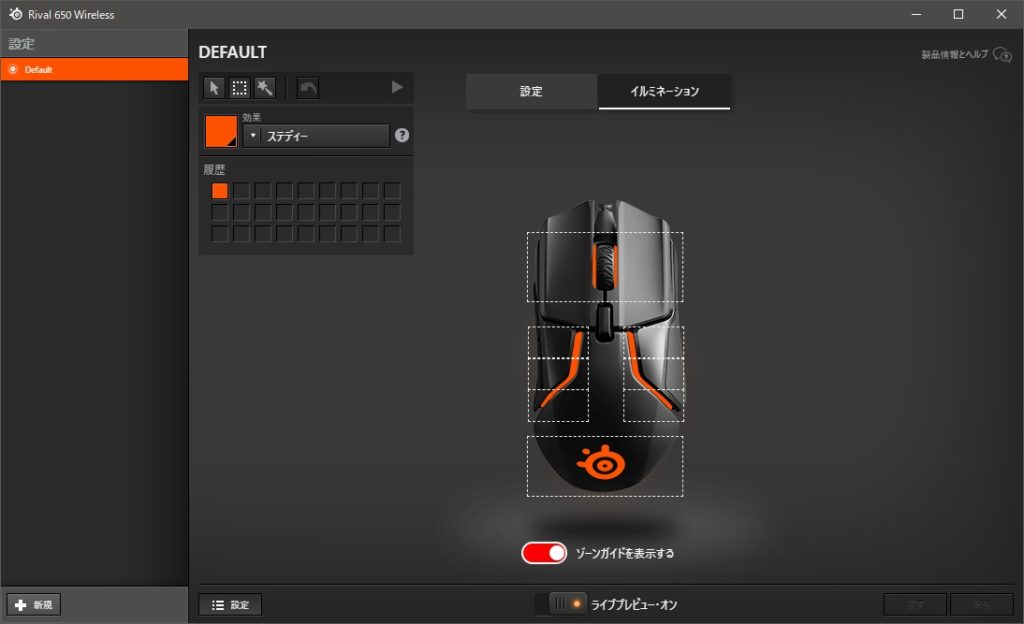Click the 新規 button to add profile
This screenshot has height=624, width=1024.
tap(34, 605)
